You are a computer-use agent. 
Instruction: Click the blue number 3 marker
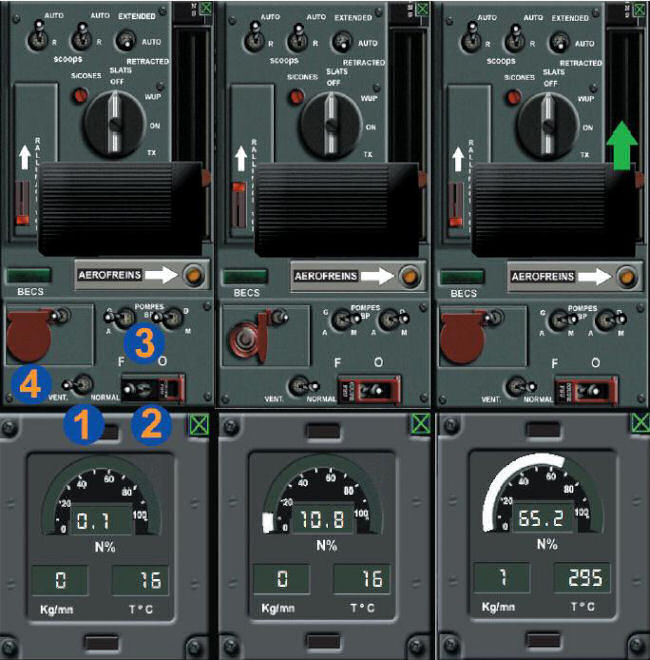[145, 342]
